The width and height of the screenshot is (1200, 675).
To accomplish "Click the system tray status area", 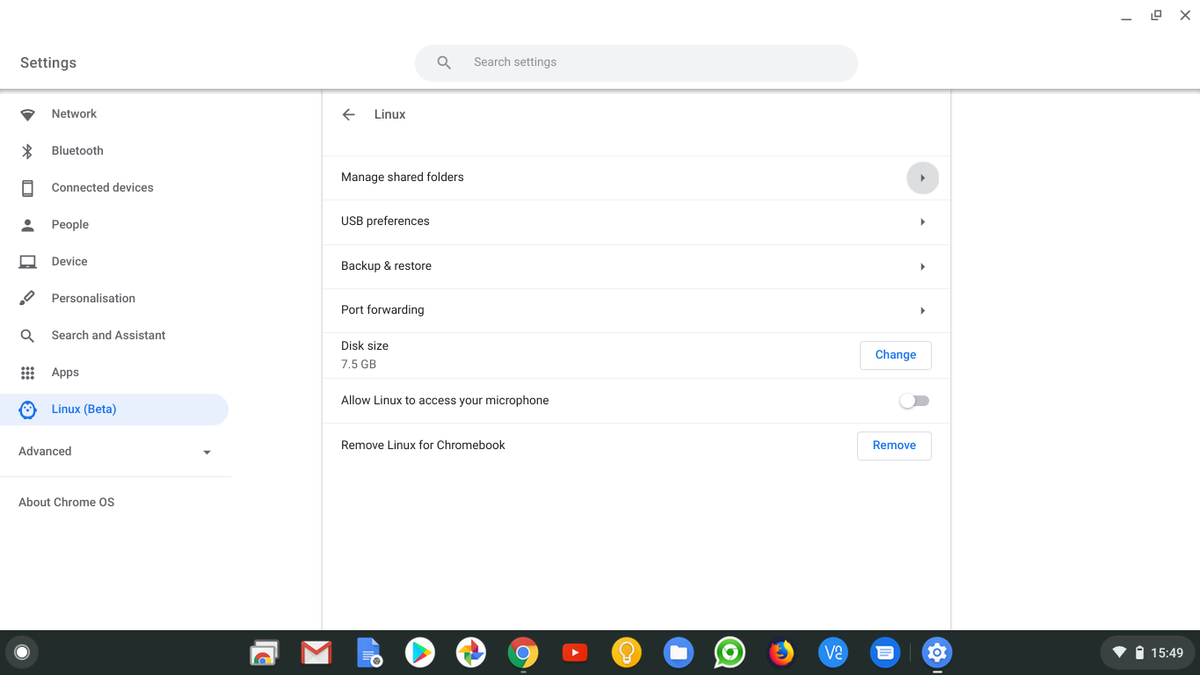I will tap(1147, 652).
